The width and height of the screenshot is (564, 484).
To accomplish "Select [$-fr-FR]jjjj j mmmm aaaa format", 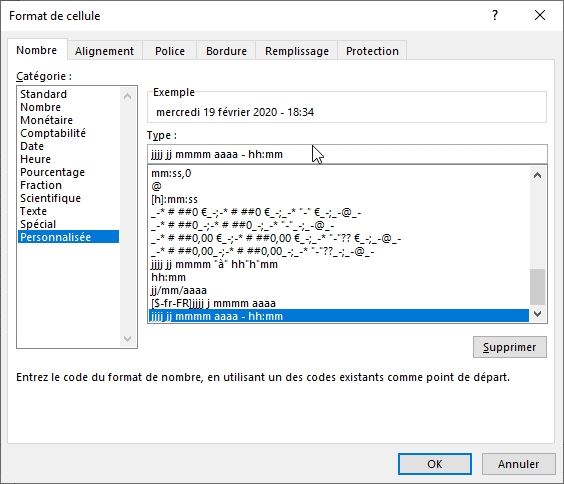I will (338, 303).
